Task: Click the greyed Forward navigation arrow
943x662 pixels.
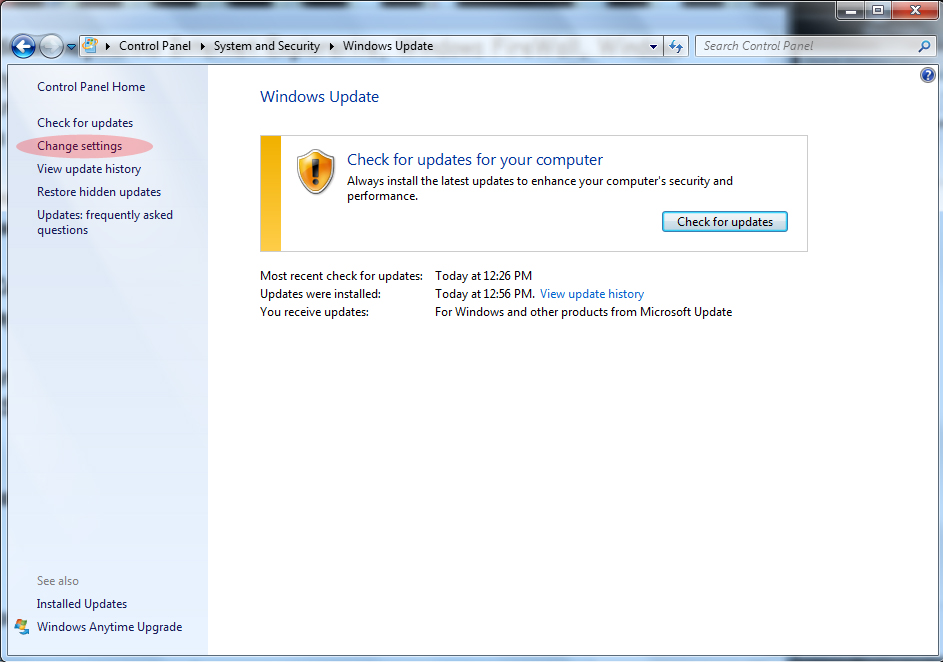Action: pyautogui.click(x=51, y=46)
